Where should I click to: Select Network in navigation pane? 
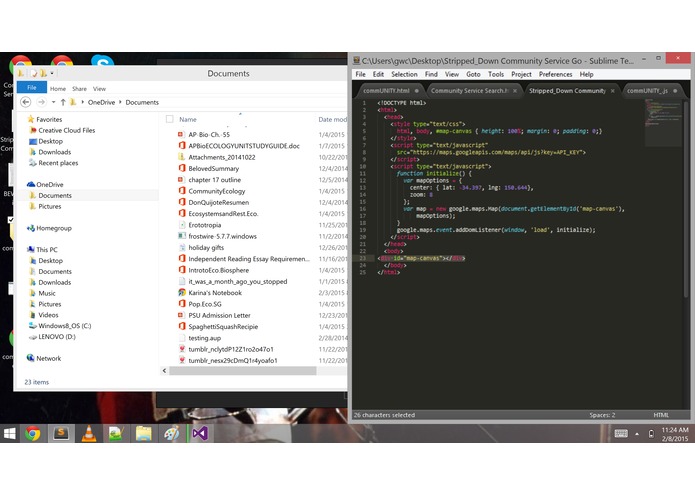click(48, 358)
